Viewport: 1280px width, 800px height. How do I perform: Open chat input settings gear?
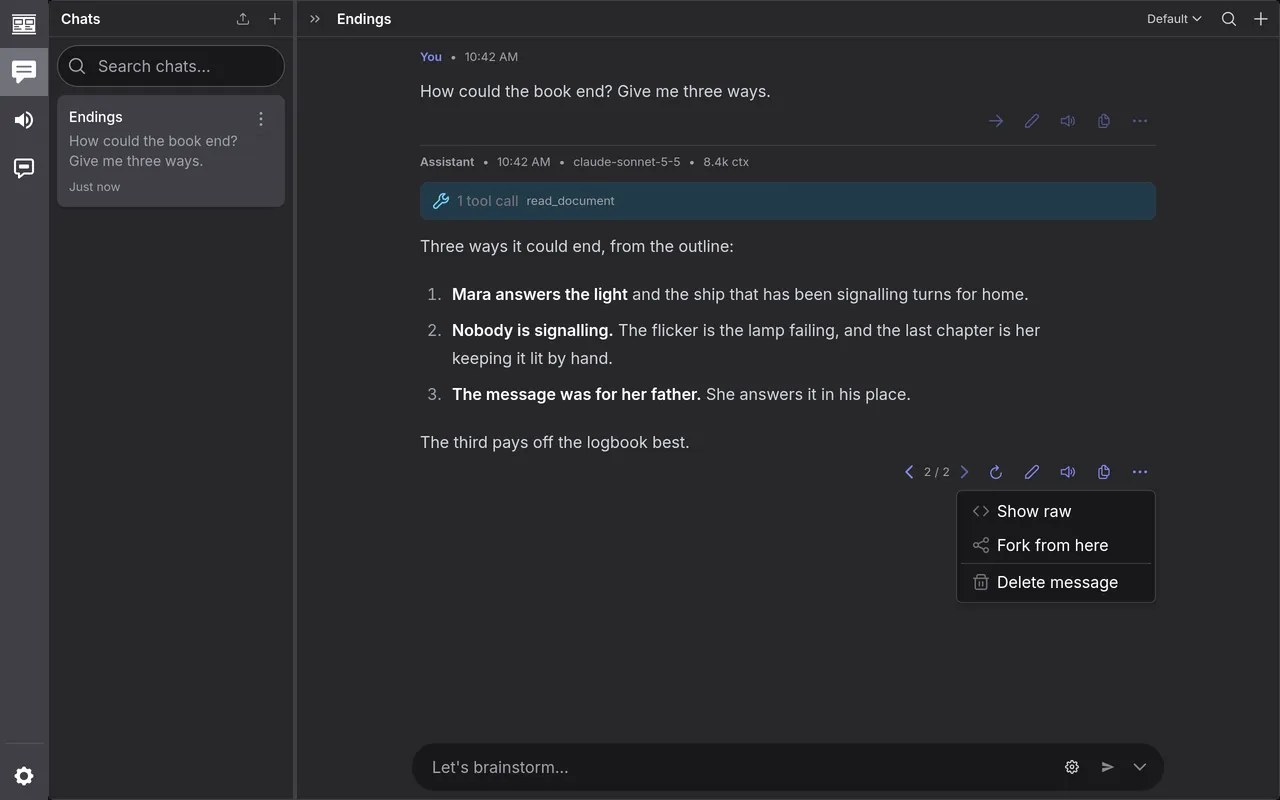1072,767
